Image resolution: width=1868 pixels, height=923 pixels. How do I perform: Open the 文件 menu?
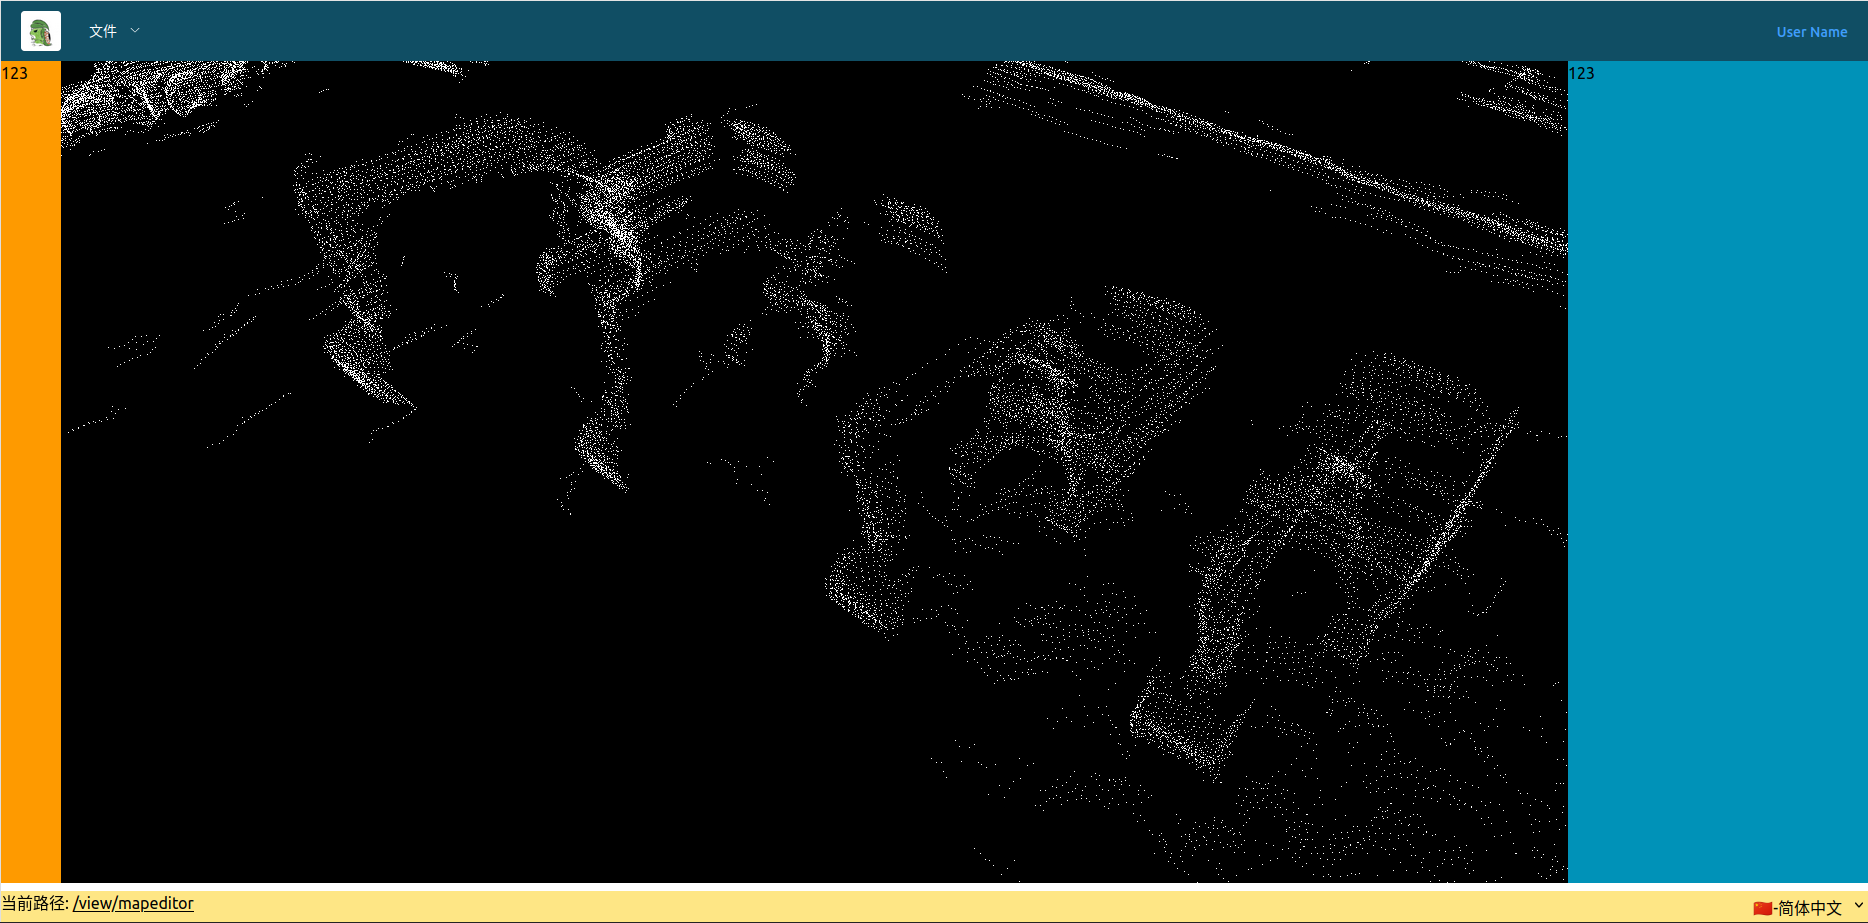click(103, 31)
